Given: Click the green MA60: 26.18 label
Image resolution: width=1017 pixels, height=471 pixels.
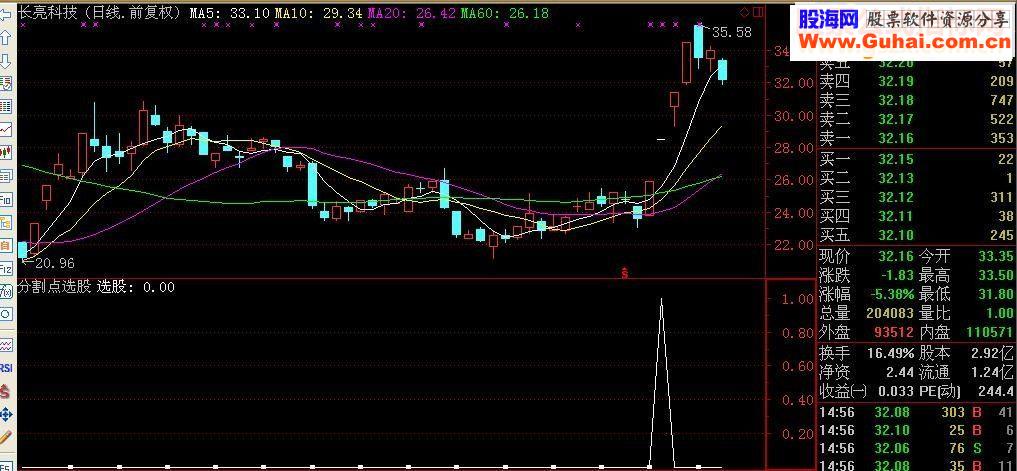Looking at the screenshot, I should 505,12.
